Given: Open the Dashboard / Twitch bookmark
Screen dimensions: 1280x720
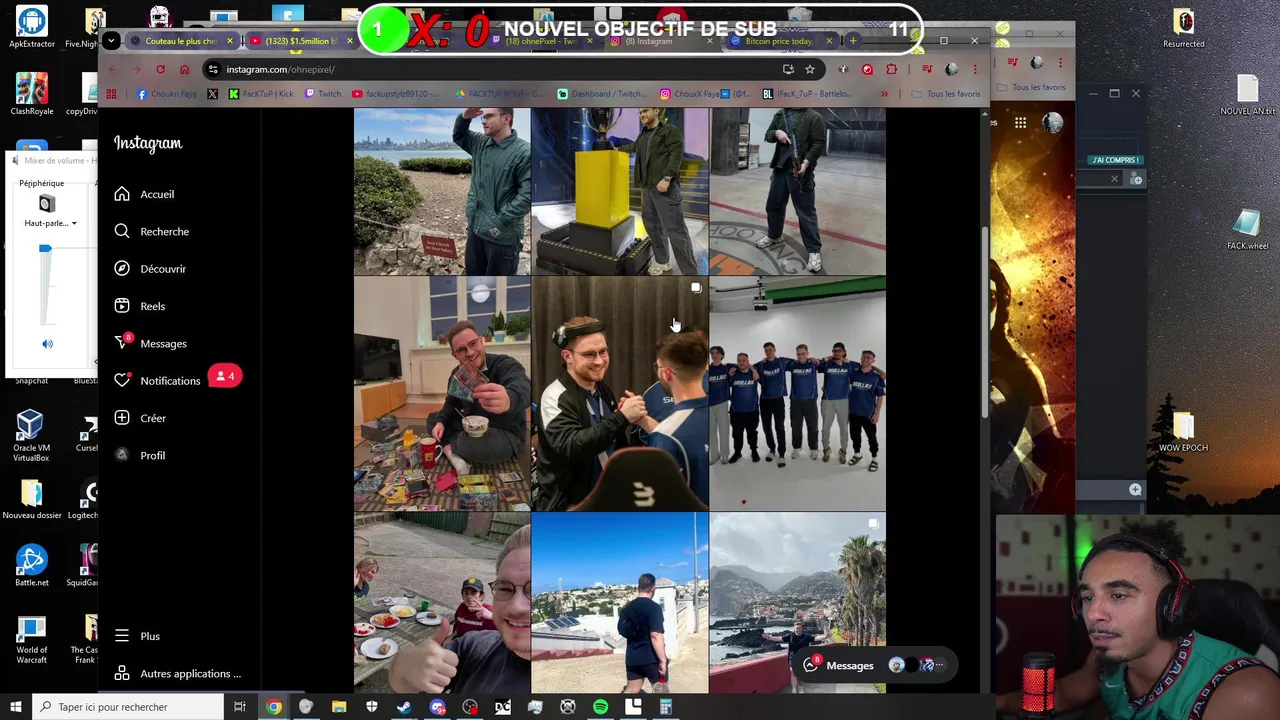Looking at the screenshot, I should [x=602, y=94].
